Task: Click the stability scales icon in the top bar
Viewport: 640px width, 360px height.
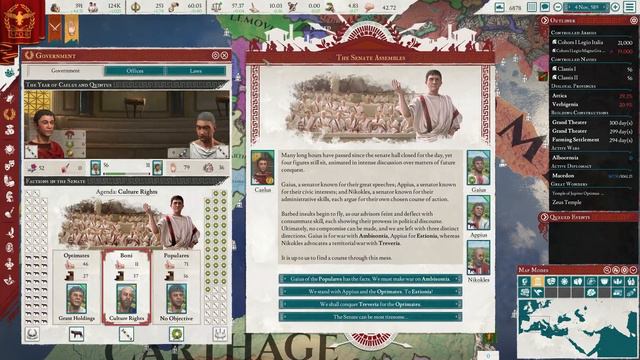Action: coord(217,7)
